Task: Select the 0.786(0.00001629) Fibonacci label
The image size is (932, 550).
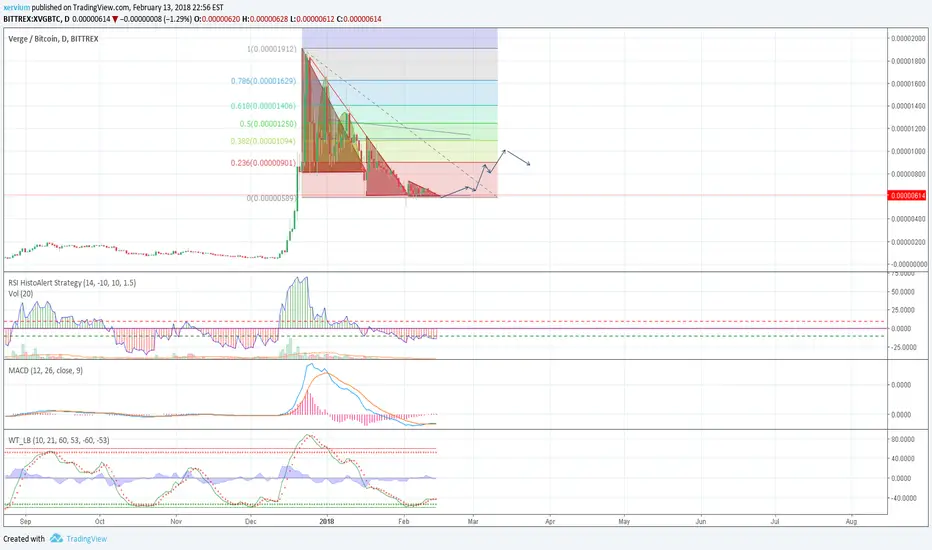Action: pos(263,80)
